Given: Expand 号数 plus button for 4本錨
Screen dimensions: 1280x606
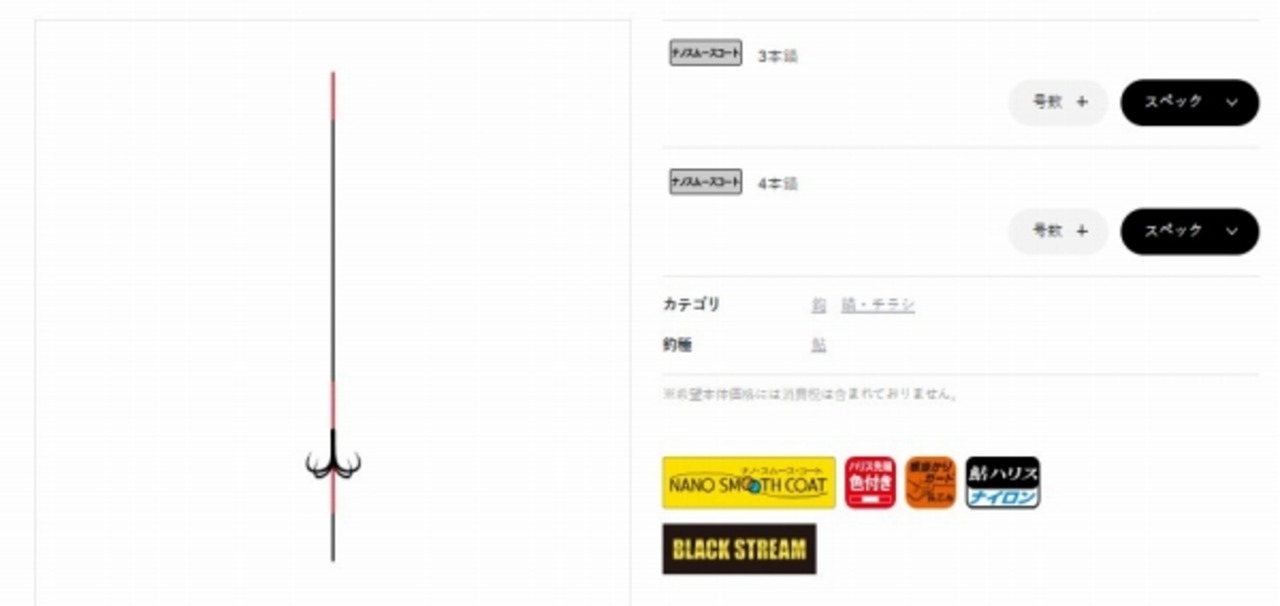Looking at the screenshot, I should point(1059,231).
